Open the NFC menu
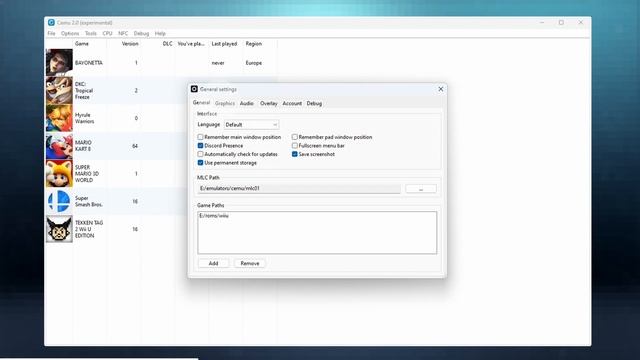 123,33
